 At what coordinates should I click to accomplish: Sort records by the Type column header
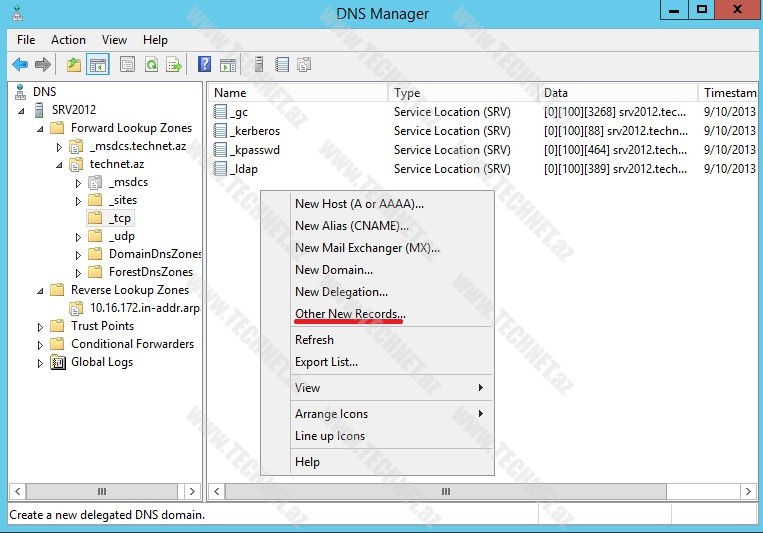[461, 93]
